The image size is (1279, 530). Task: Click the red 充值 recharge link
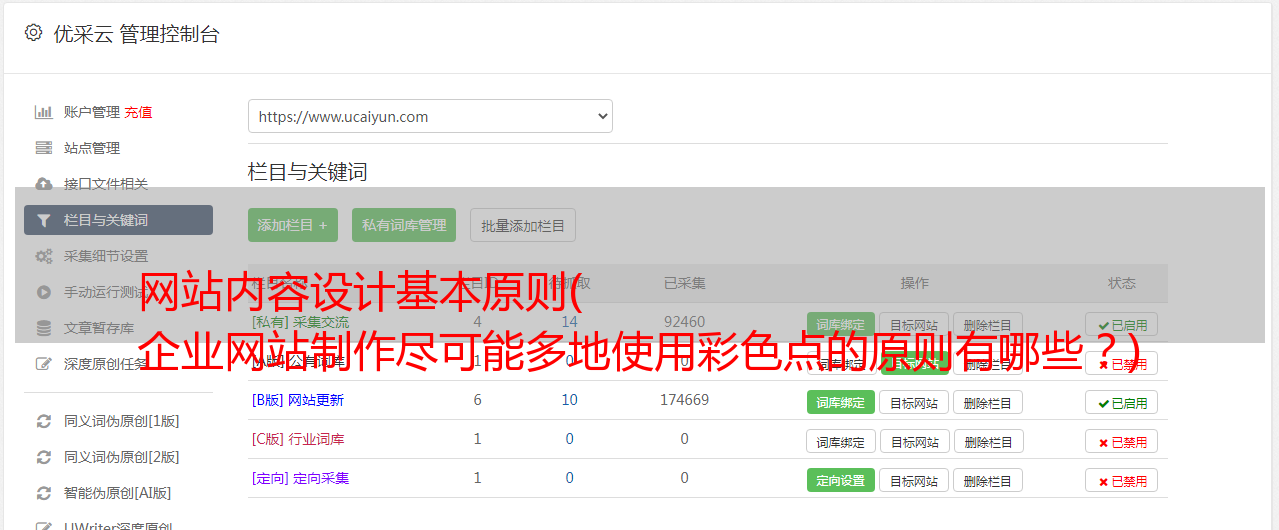[139, 112]
